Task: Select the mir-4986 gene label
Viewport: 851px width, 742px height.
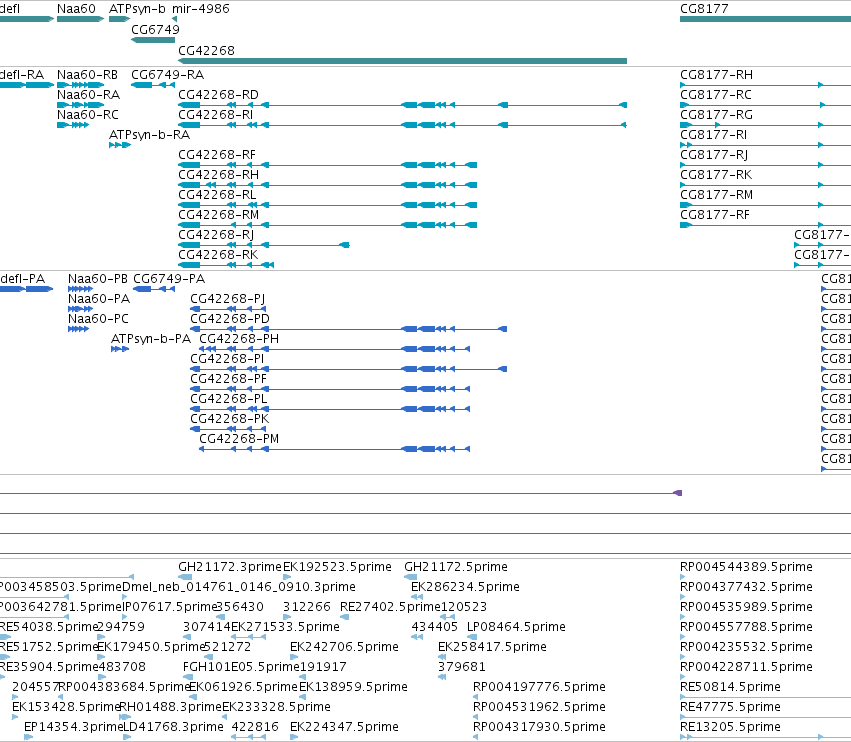Action: [201, 9]
